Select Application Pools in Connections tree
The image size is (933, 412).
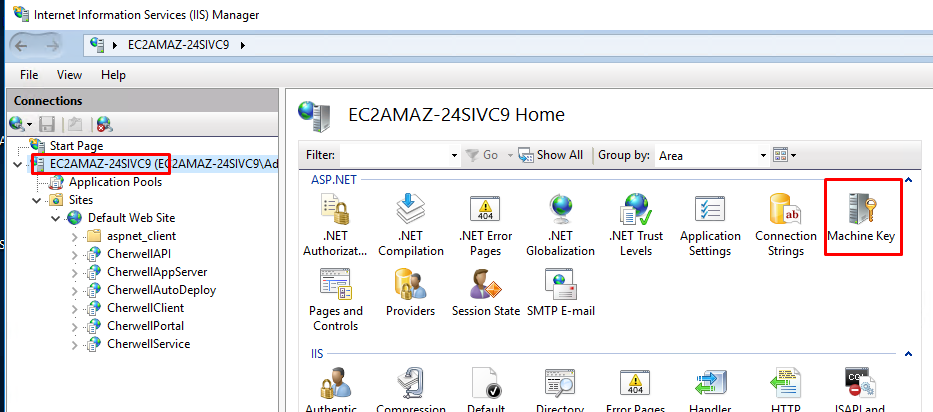tap(114, 182)
